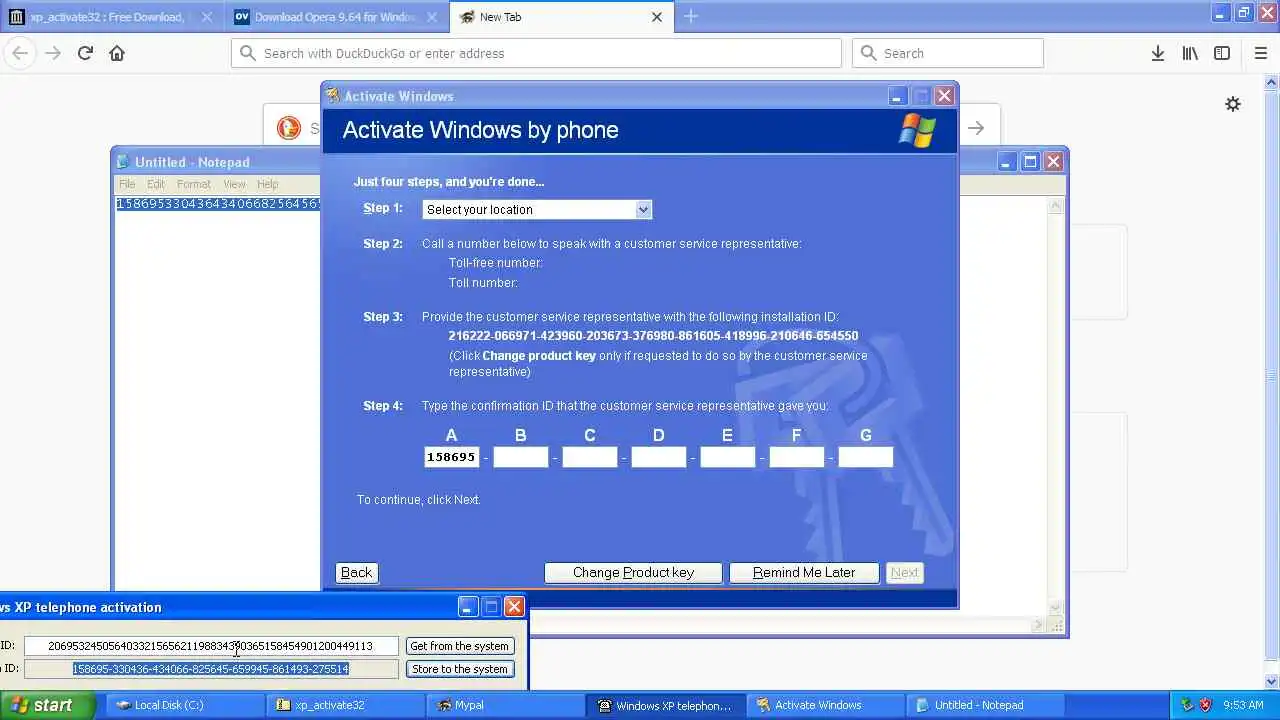
Task: Click Get from the system button
Action: point(460,646)
